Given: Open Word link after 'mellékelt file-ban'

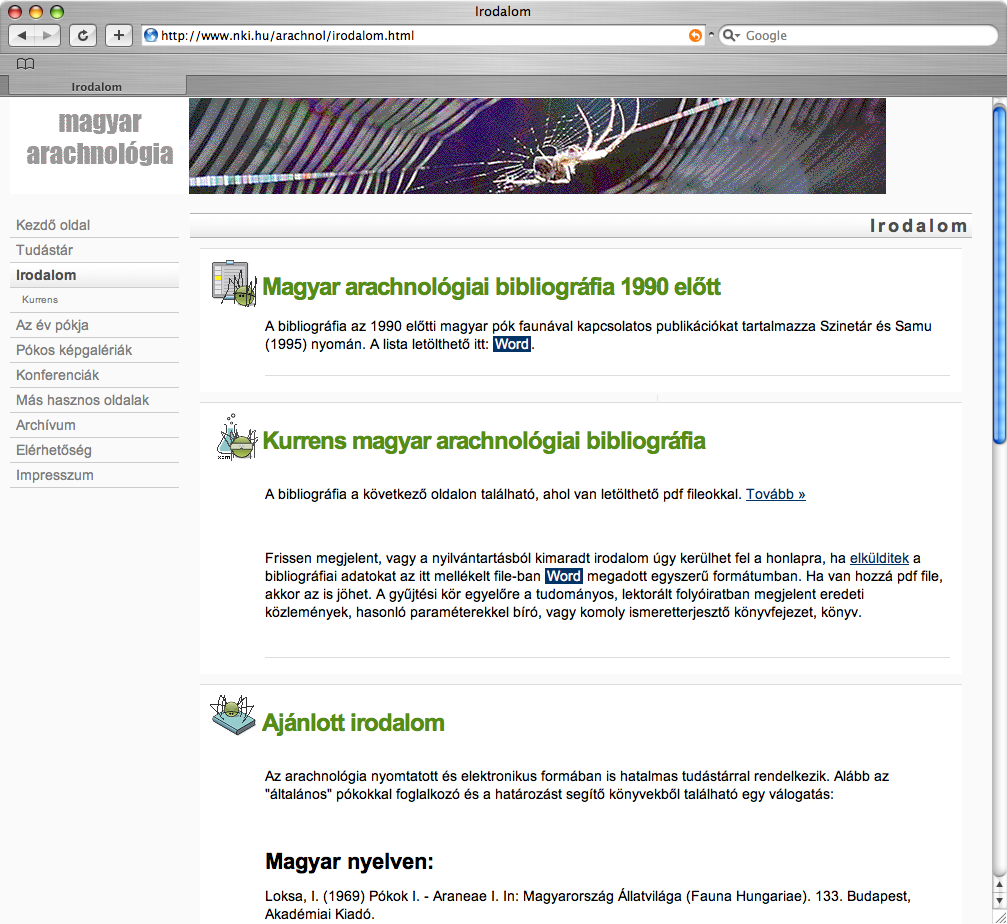Looking at the screenshot, I should tap(564, 577).
